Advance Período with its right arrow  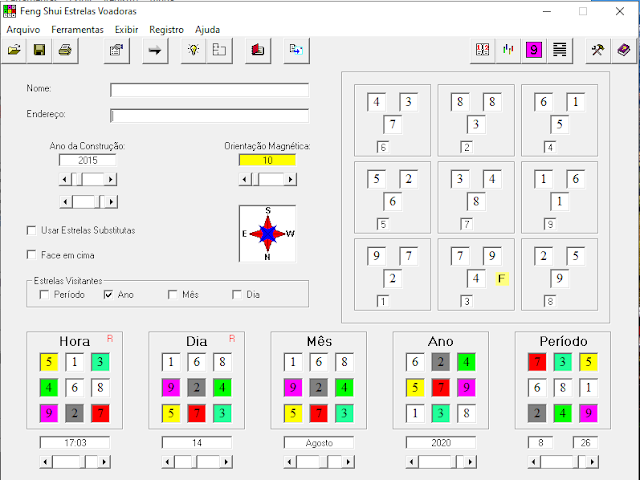tap(592, 462)
